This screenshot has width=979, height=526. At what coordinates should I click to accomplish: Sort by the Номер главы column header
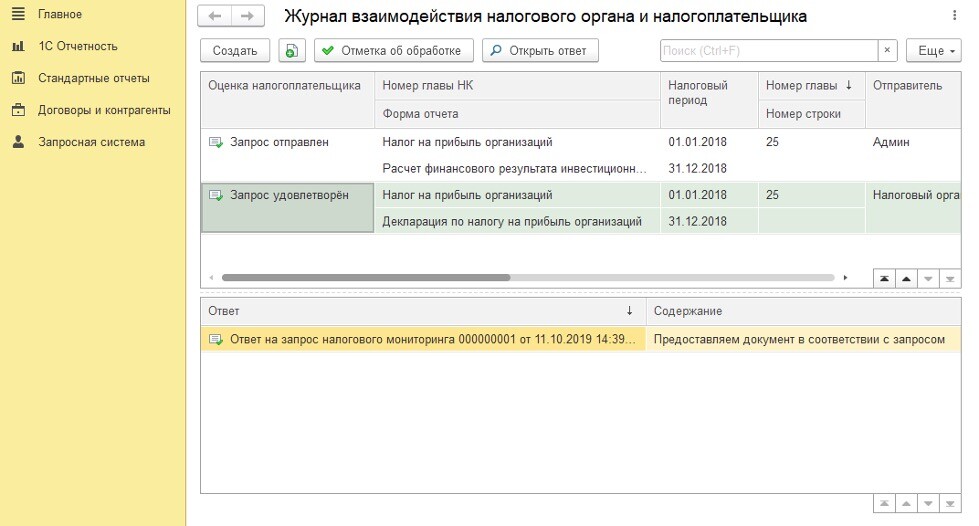point(810,86)
